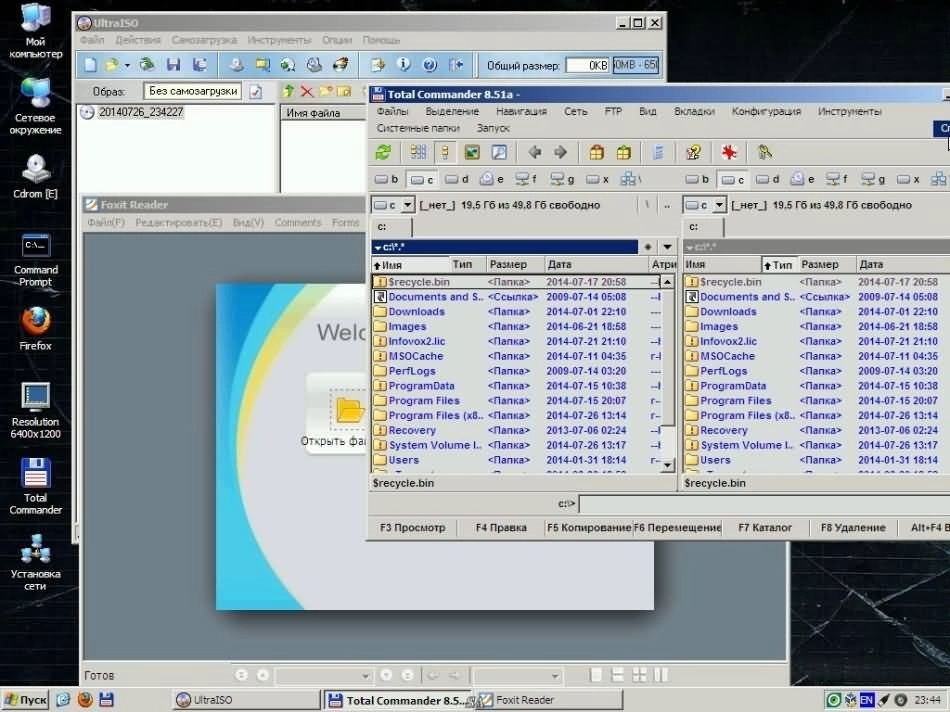Switch Total Commander to brief view icon
Viewport: 950px width, 712px height.
coord(418,153)
